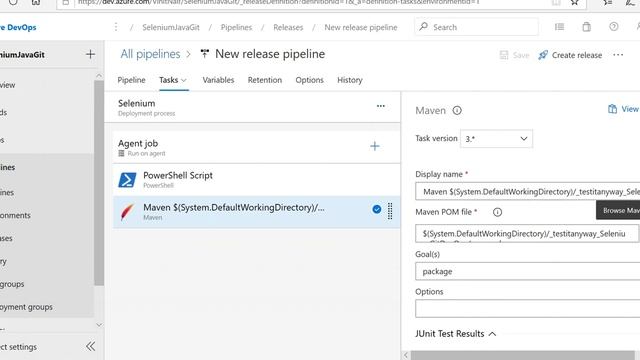The width and height of the screenshot is (640, 360).
Task: Click the Goal(s) field containing package
Action: point(527,271)
